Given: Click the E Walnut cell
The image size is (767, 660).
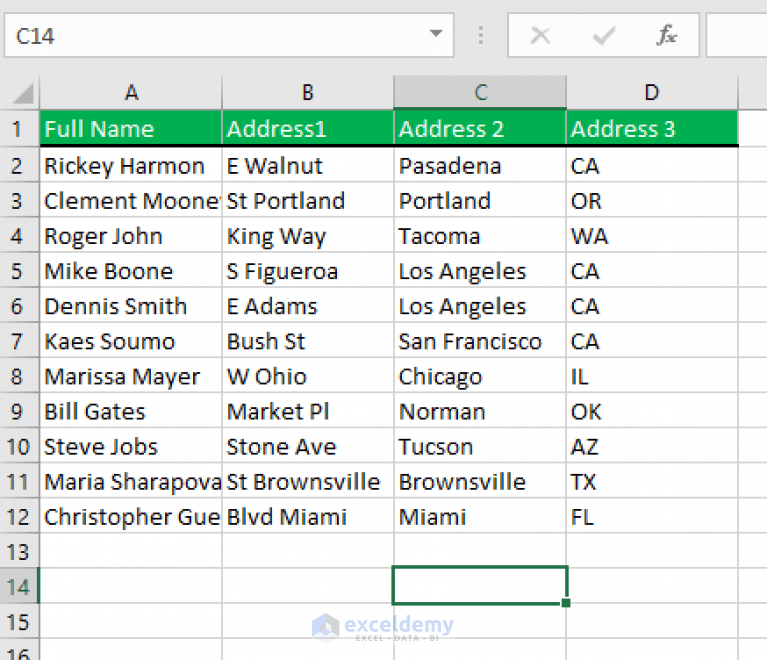Looking at the screenshot, I should coord(308,165).
